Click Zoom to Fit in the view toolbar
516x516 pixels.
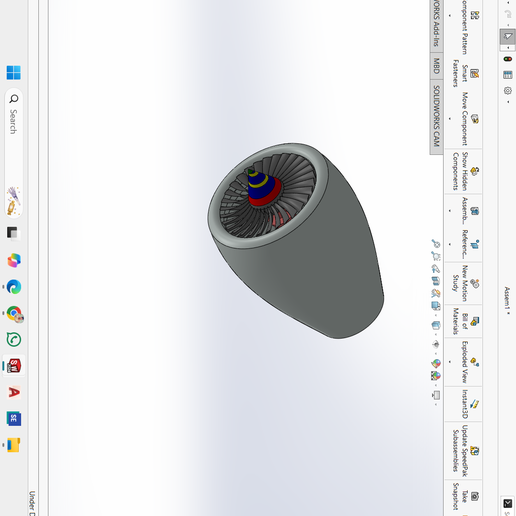point(435,244)
